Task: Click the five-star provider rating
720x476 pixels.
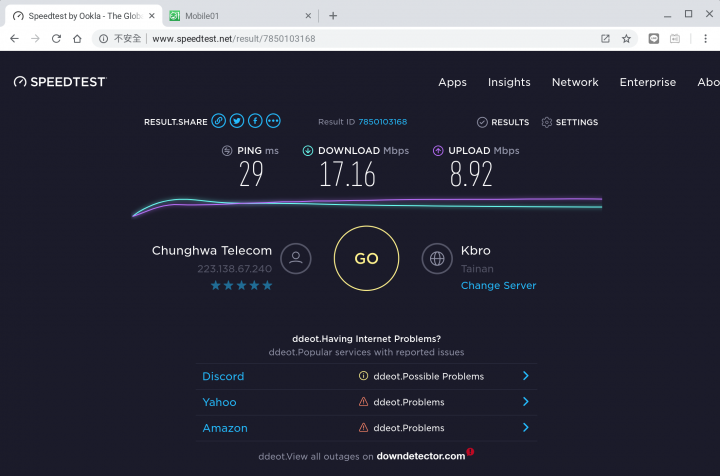Action: click(242, 286)
